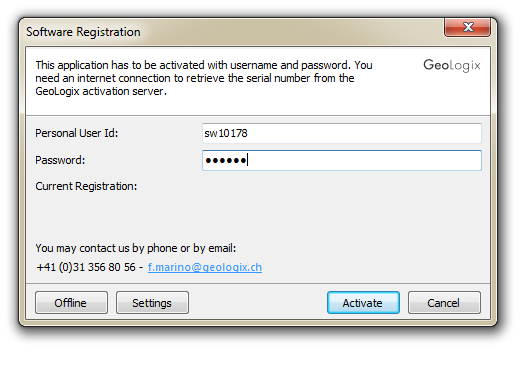
Task: Click the sw10178 user id text
Action: pos(226,133)
